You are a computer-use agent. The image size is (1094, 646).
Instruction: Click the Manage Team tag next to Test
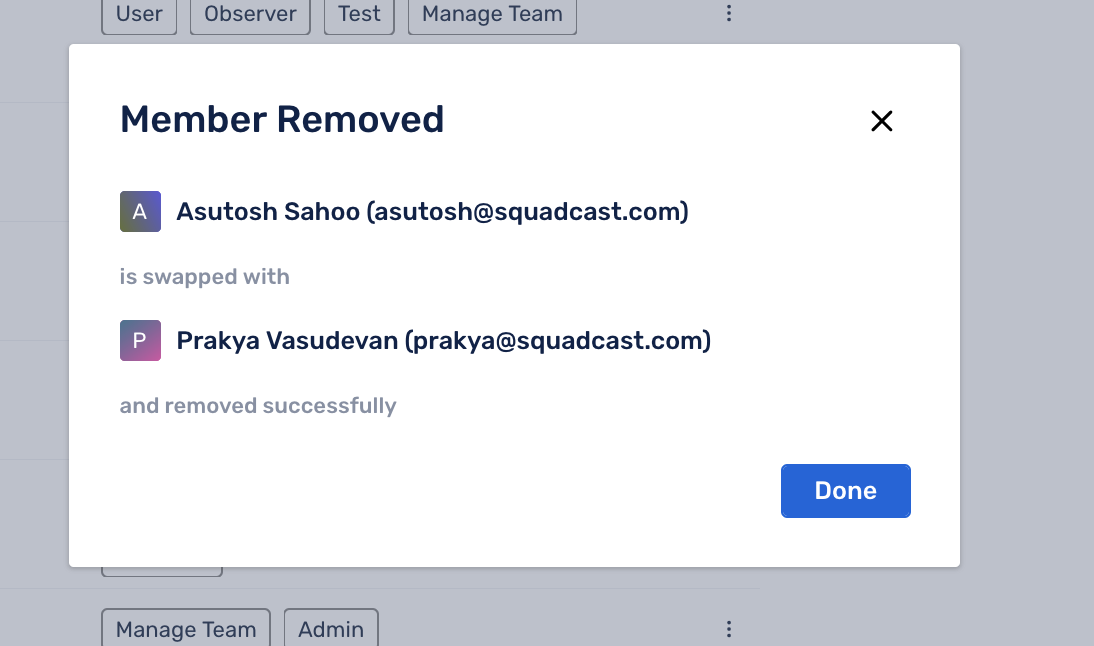pyautogui.click(x=492, y=15)
